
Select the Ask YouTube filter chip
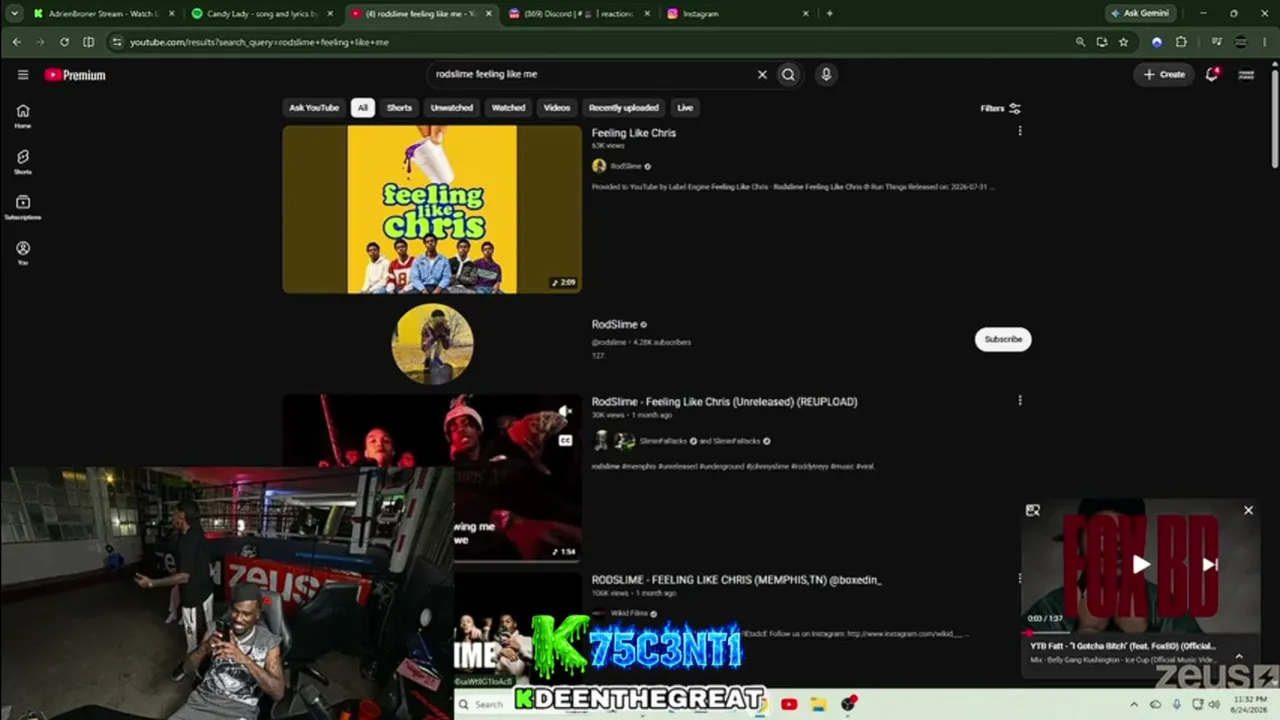314,108
